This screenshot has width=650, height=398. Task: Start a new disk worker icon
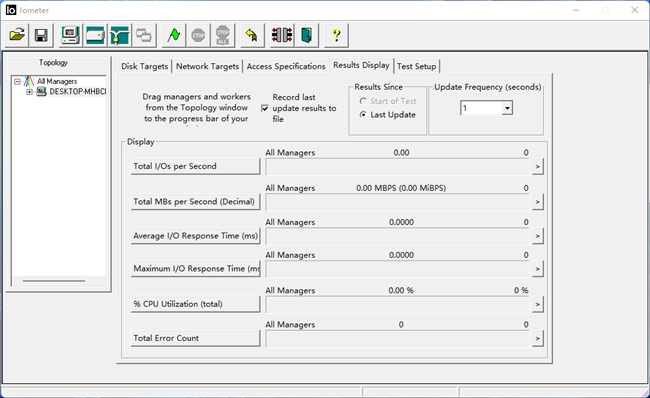click(95, 35)
